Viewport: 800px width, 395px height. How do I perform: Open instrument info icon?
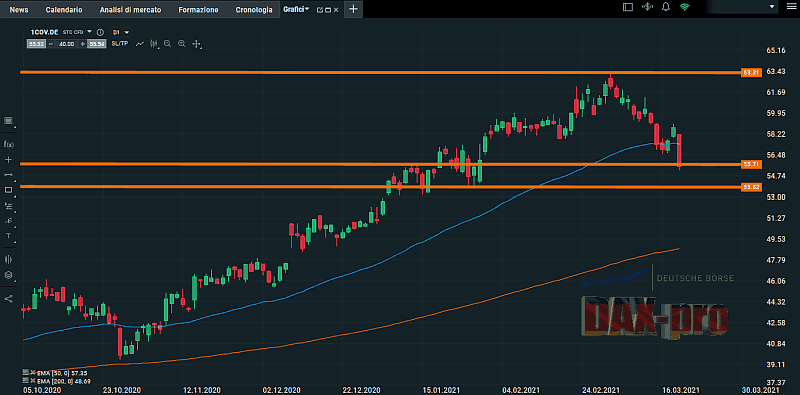click(x=101, y=32)
